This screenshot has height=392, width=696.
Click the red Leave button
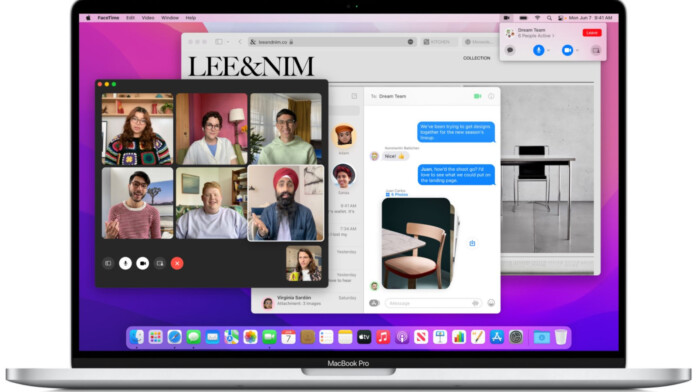[x=592, y=33]
